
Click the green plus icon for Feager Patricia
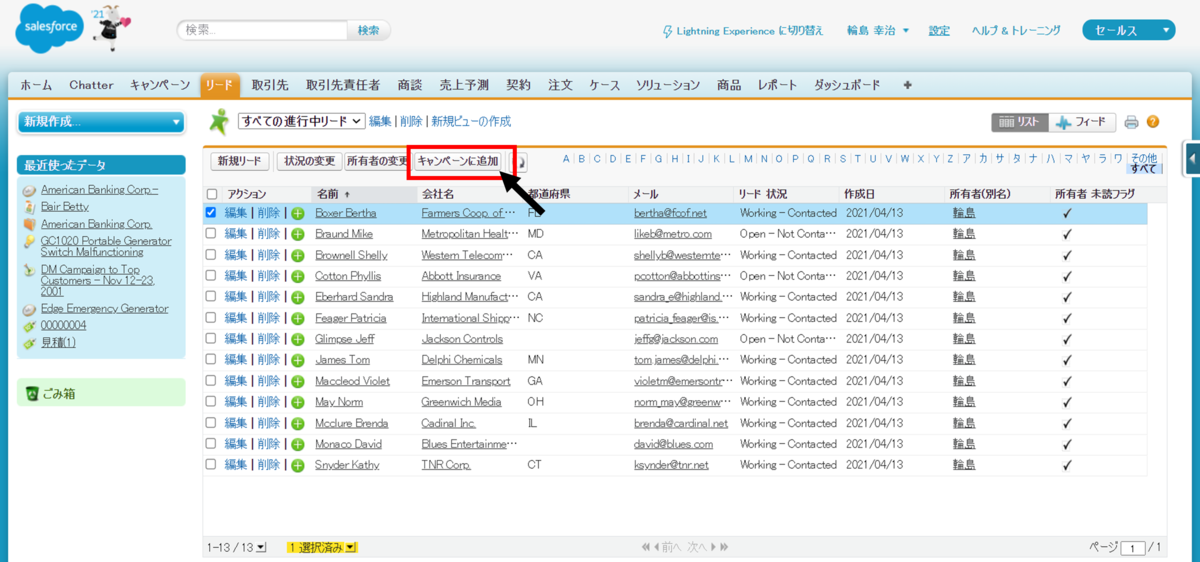pos(298,318)
